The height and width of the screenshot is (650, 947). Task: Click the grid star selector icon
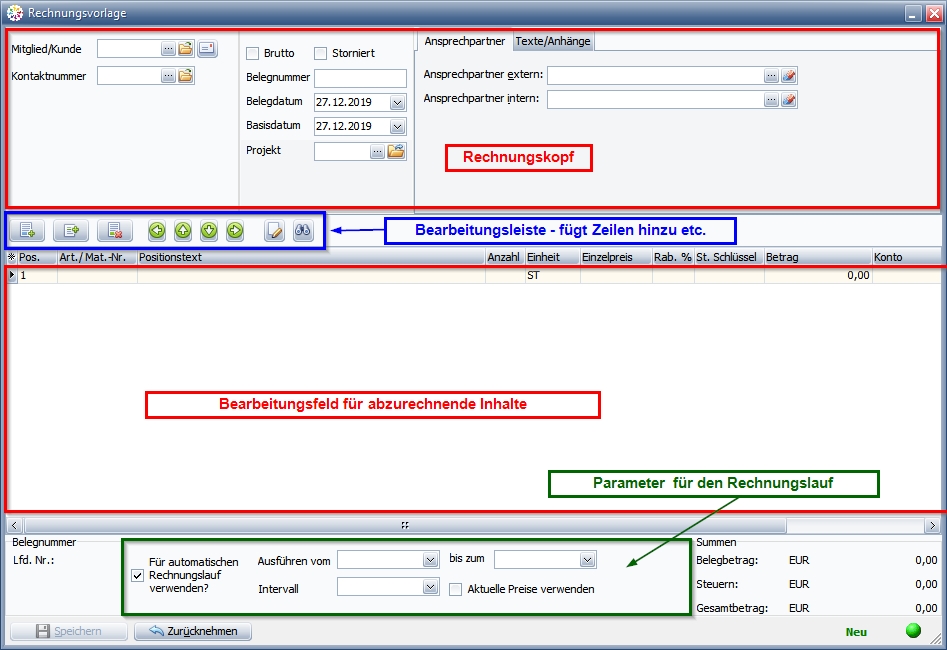point(11,257)
